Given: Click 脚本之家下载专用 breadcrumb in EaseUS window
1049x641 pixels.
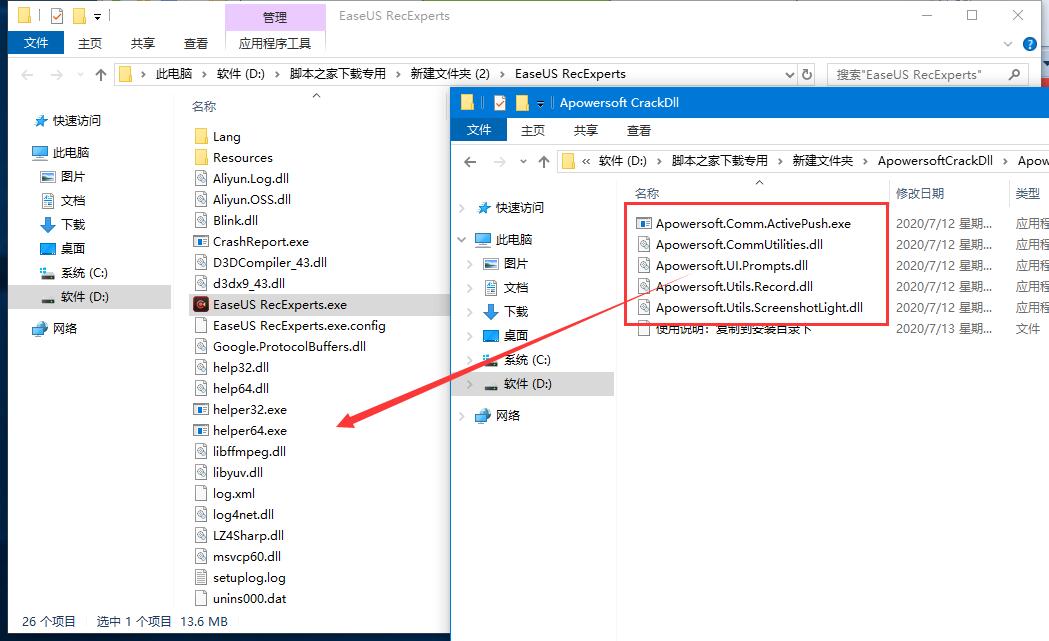Looking at the screenshot, I should (x=338, y=74).
